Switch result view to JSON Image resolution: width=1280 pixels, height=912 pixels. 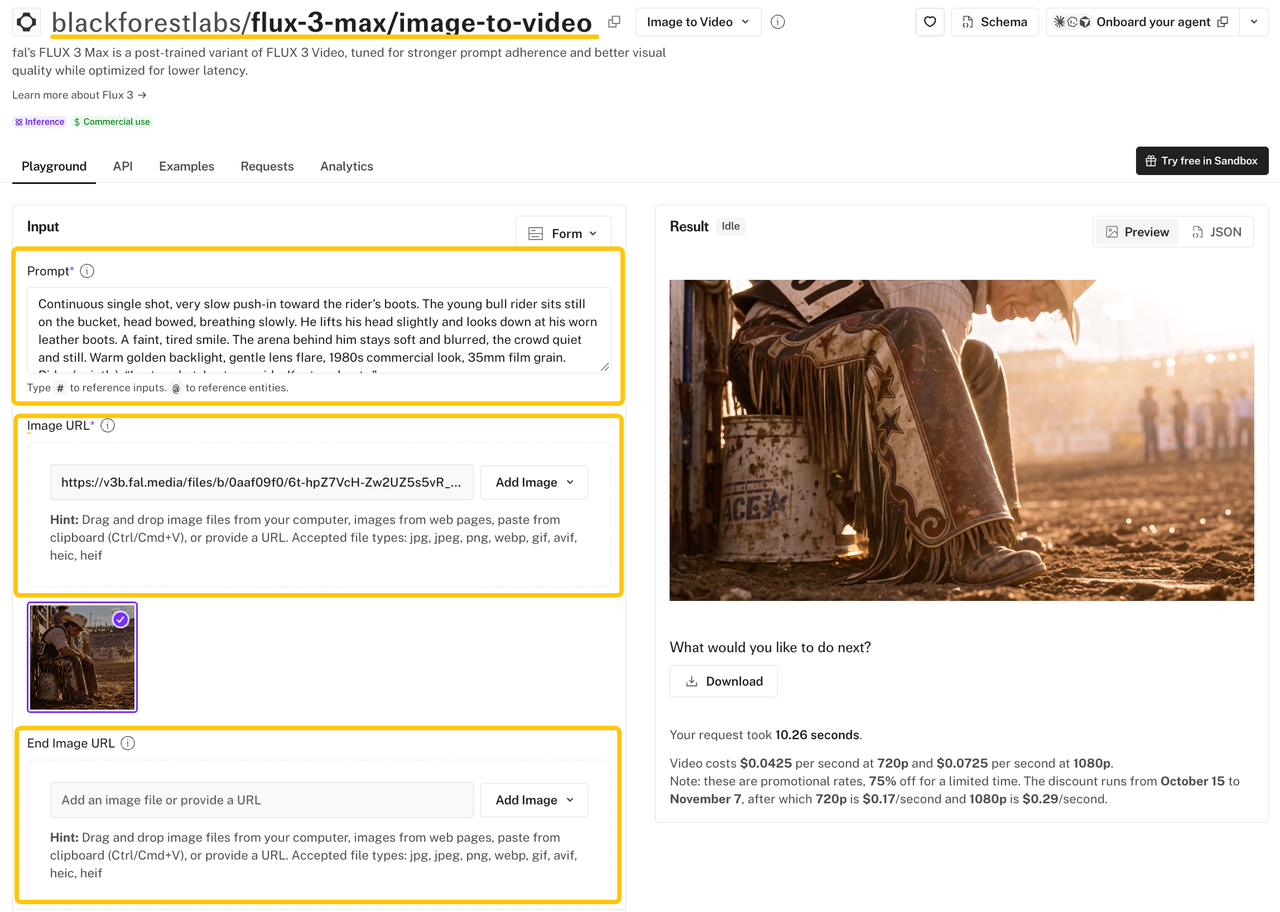[1216, 232]
